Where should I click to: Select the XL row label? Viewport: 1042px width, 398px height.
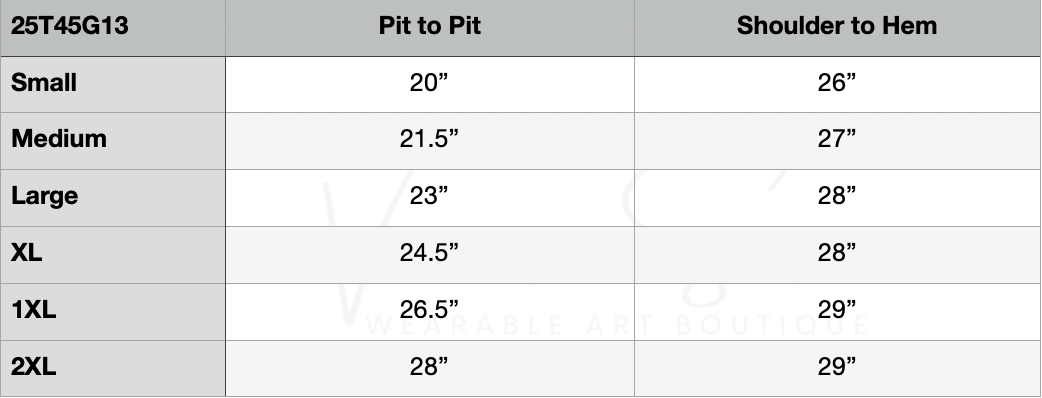click(113, 255)
